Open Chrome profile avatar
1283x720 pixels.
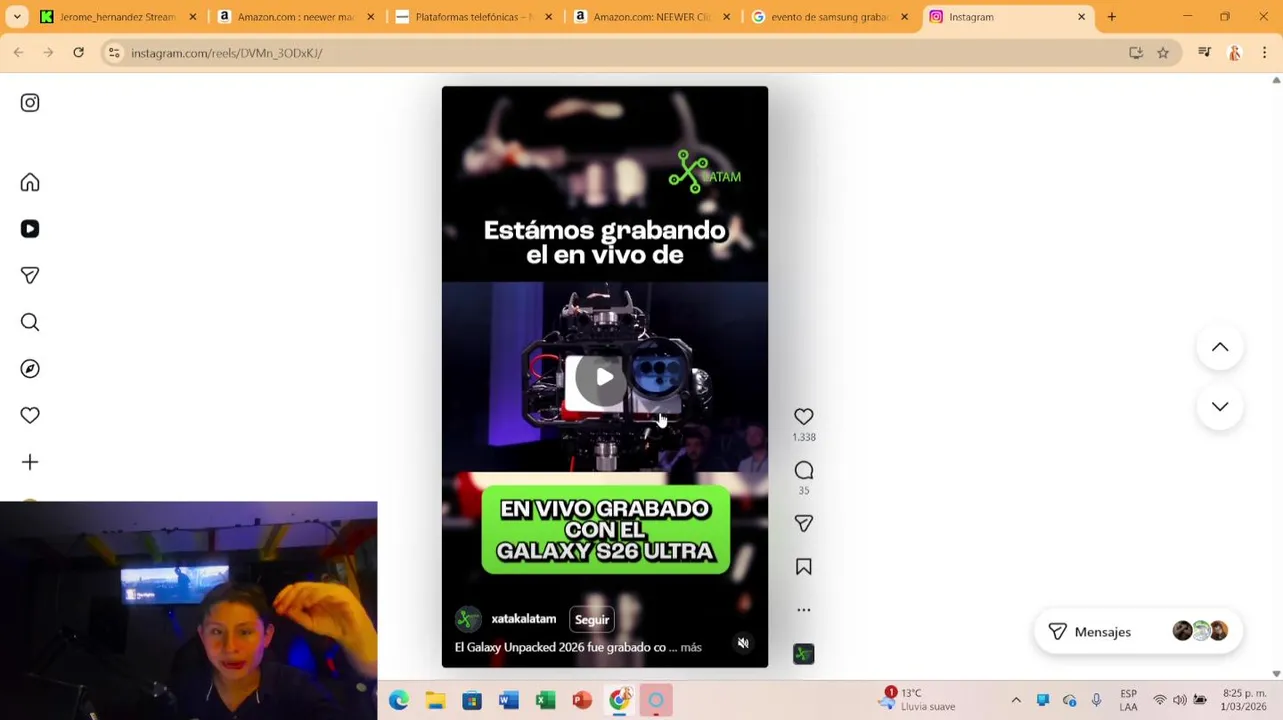pyautogui.click(x=1234, y=53)
